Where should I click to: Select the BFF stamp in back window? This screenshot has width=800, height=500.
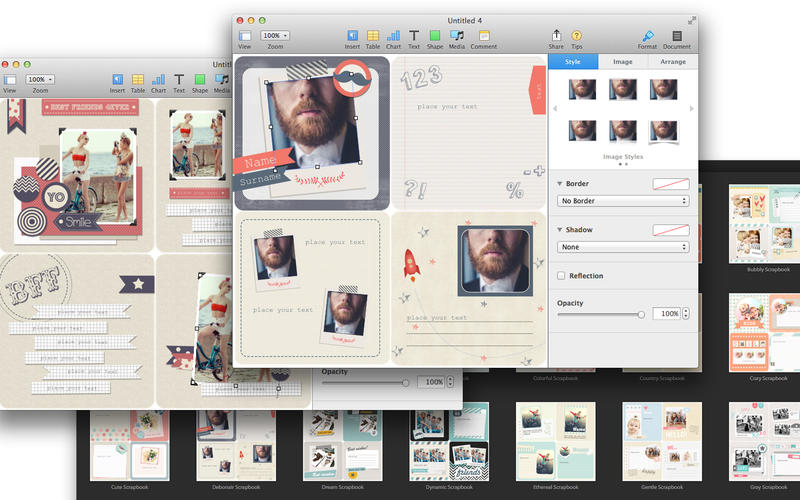[x=33, y=285]
